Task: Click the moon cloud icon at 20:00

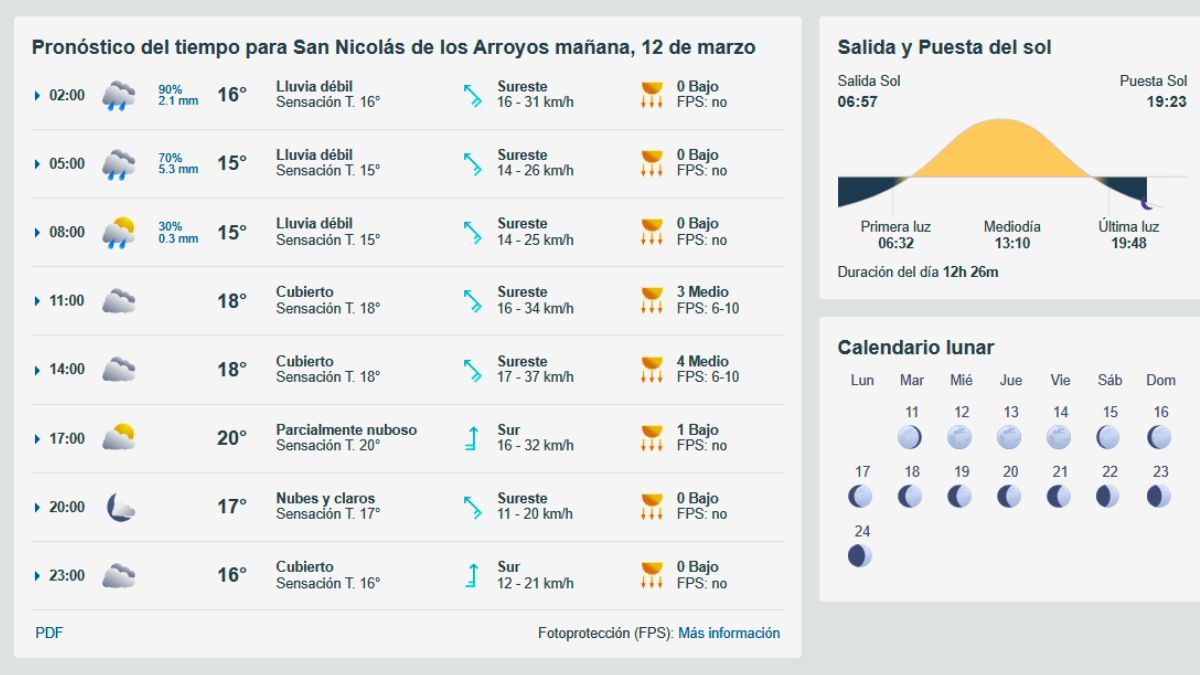Action: tap(120, 507)
